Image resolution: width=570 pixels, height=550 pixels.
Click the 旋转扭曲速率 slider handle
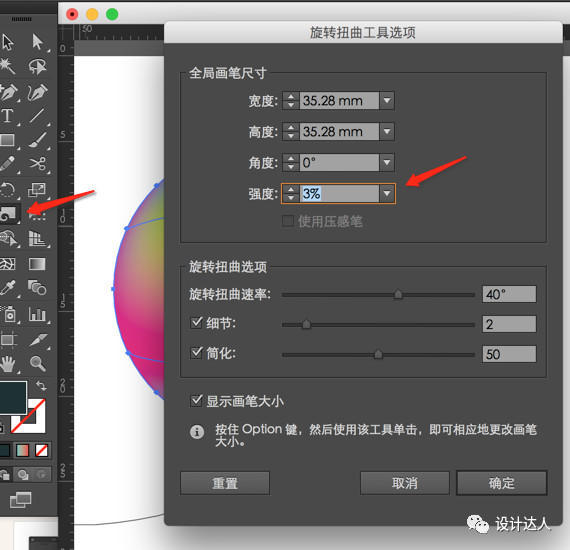pyautogui.click(x=398, y=294)
